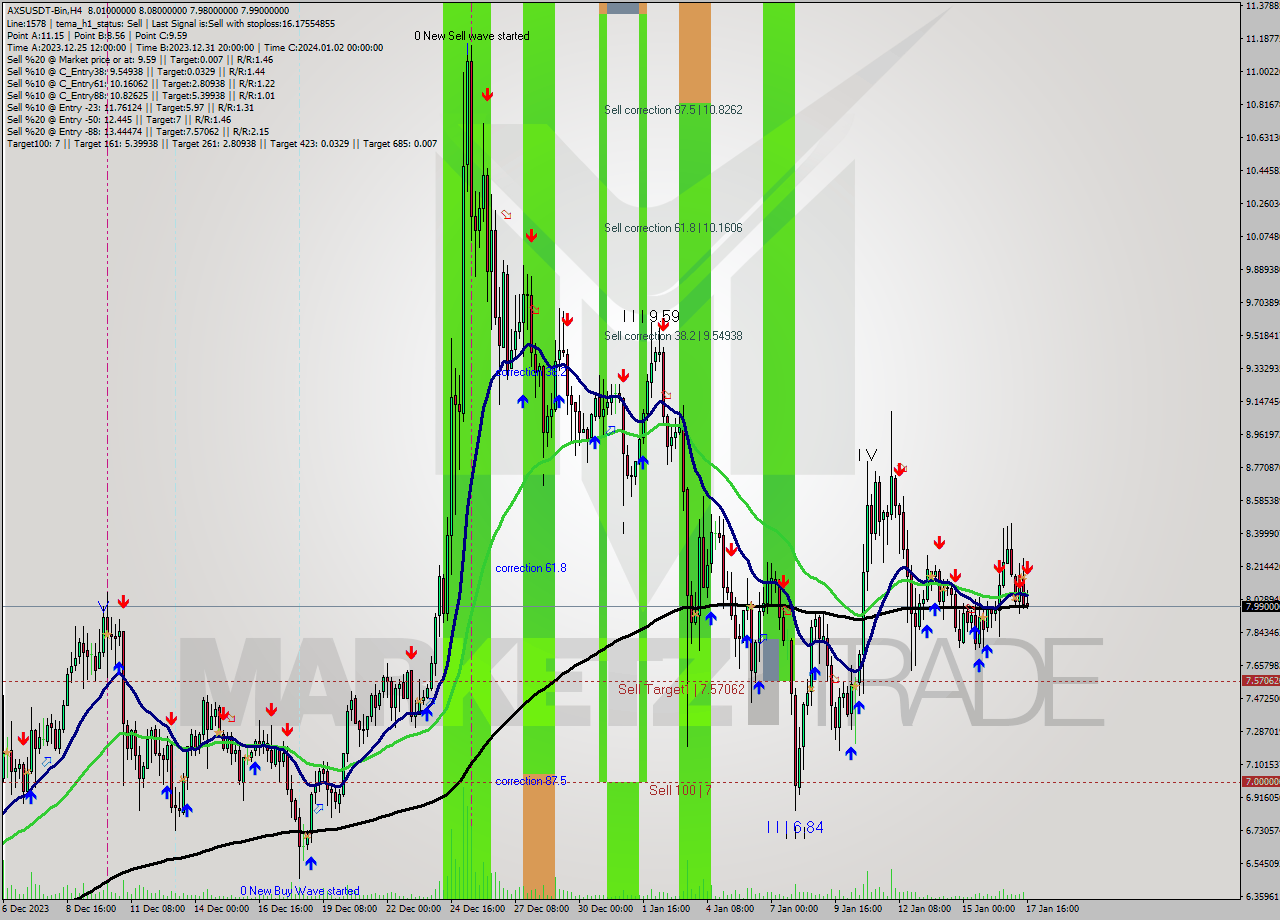
Task: Click 'Sell correction 38.2 | 9.54938' label
Action: [x=673, y=336]
